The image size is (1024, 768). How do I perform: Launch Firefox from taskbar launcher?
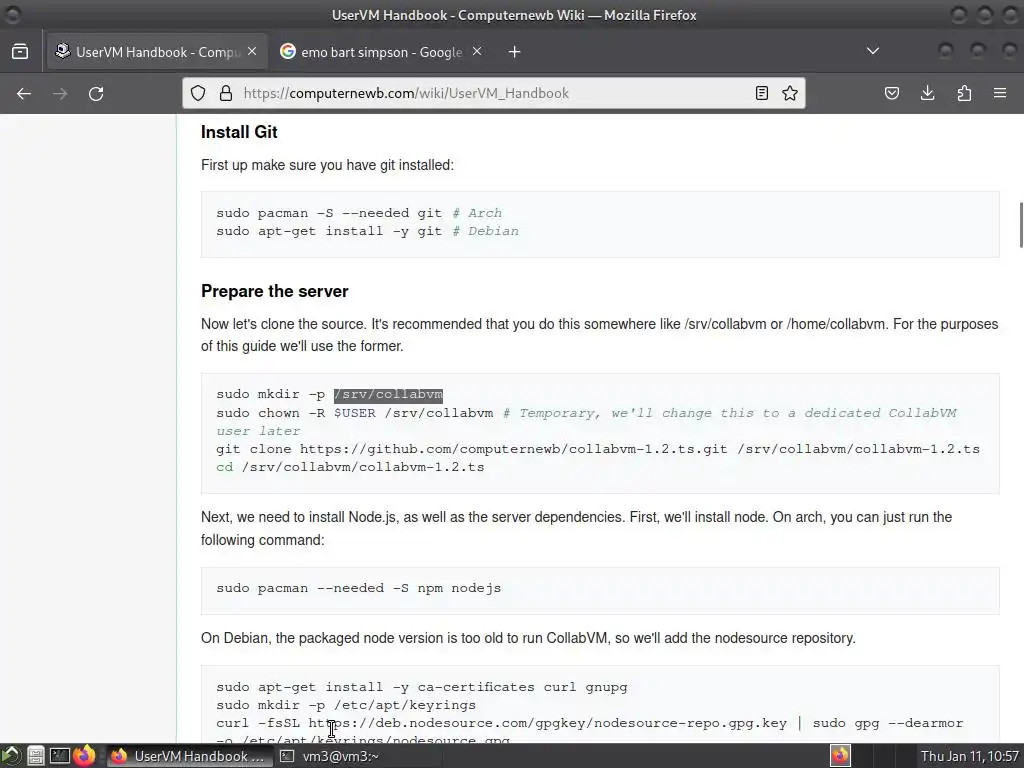click(x=84, y=756)
